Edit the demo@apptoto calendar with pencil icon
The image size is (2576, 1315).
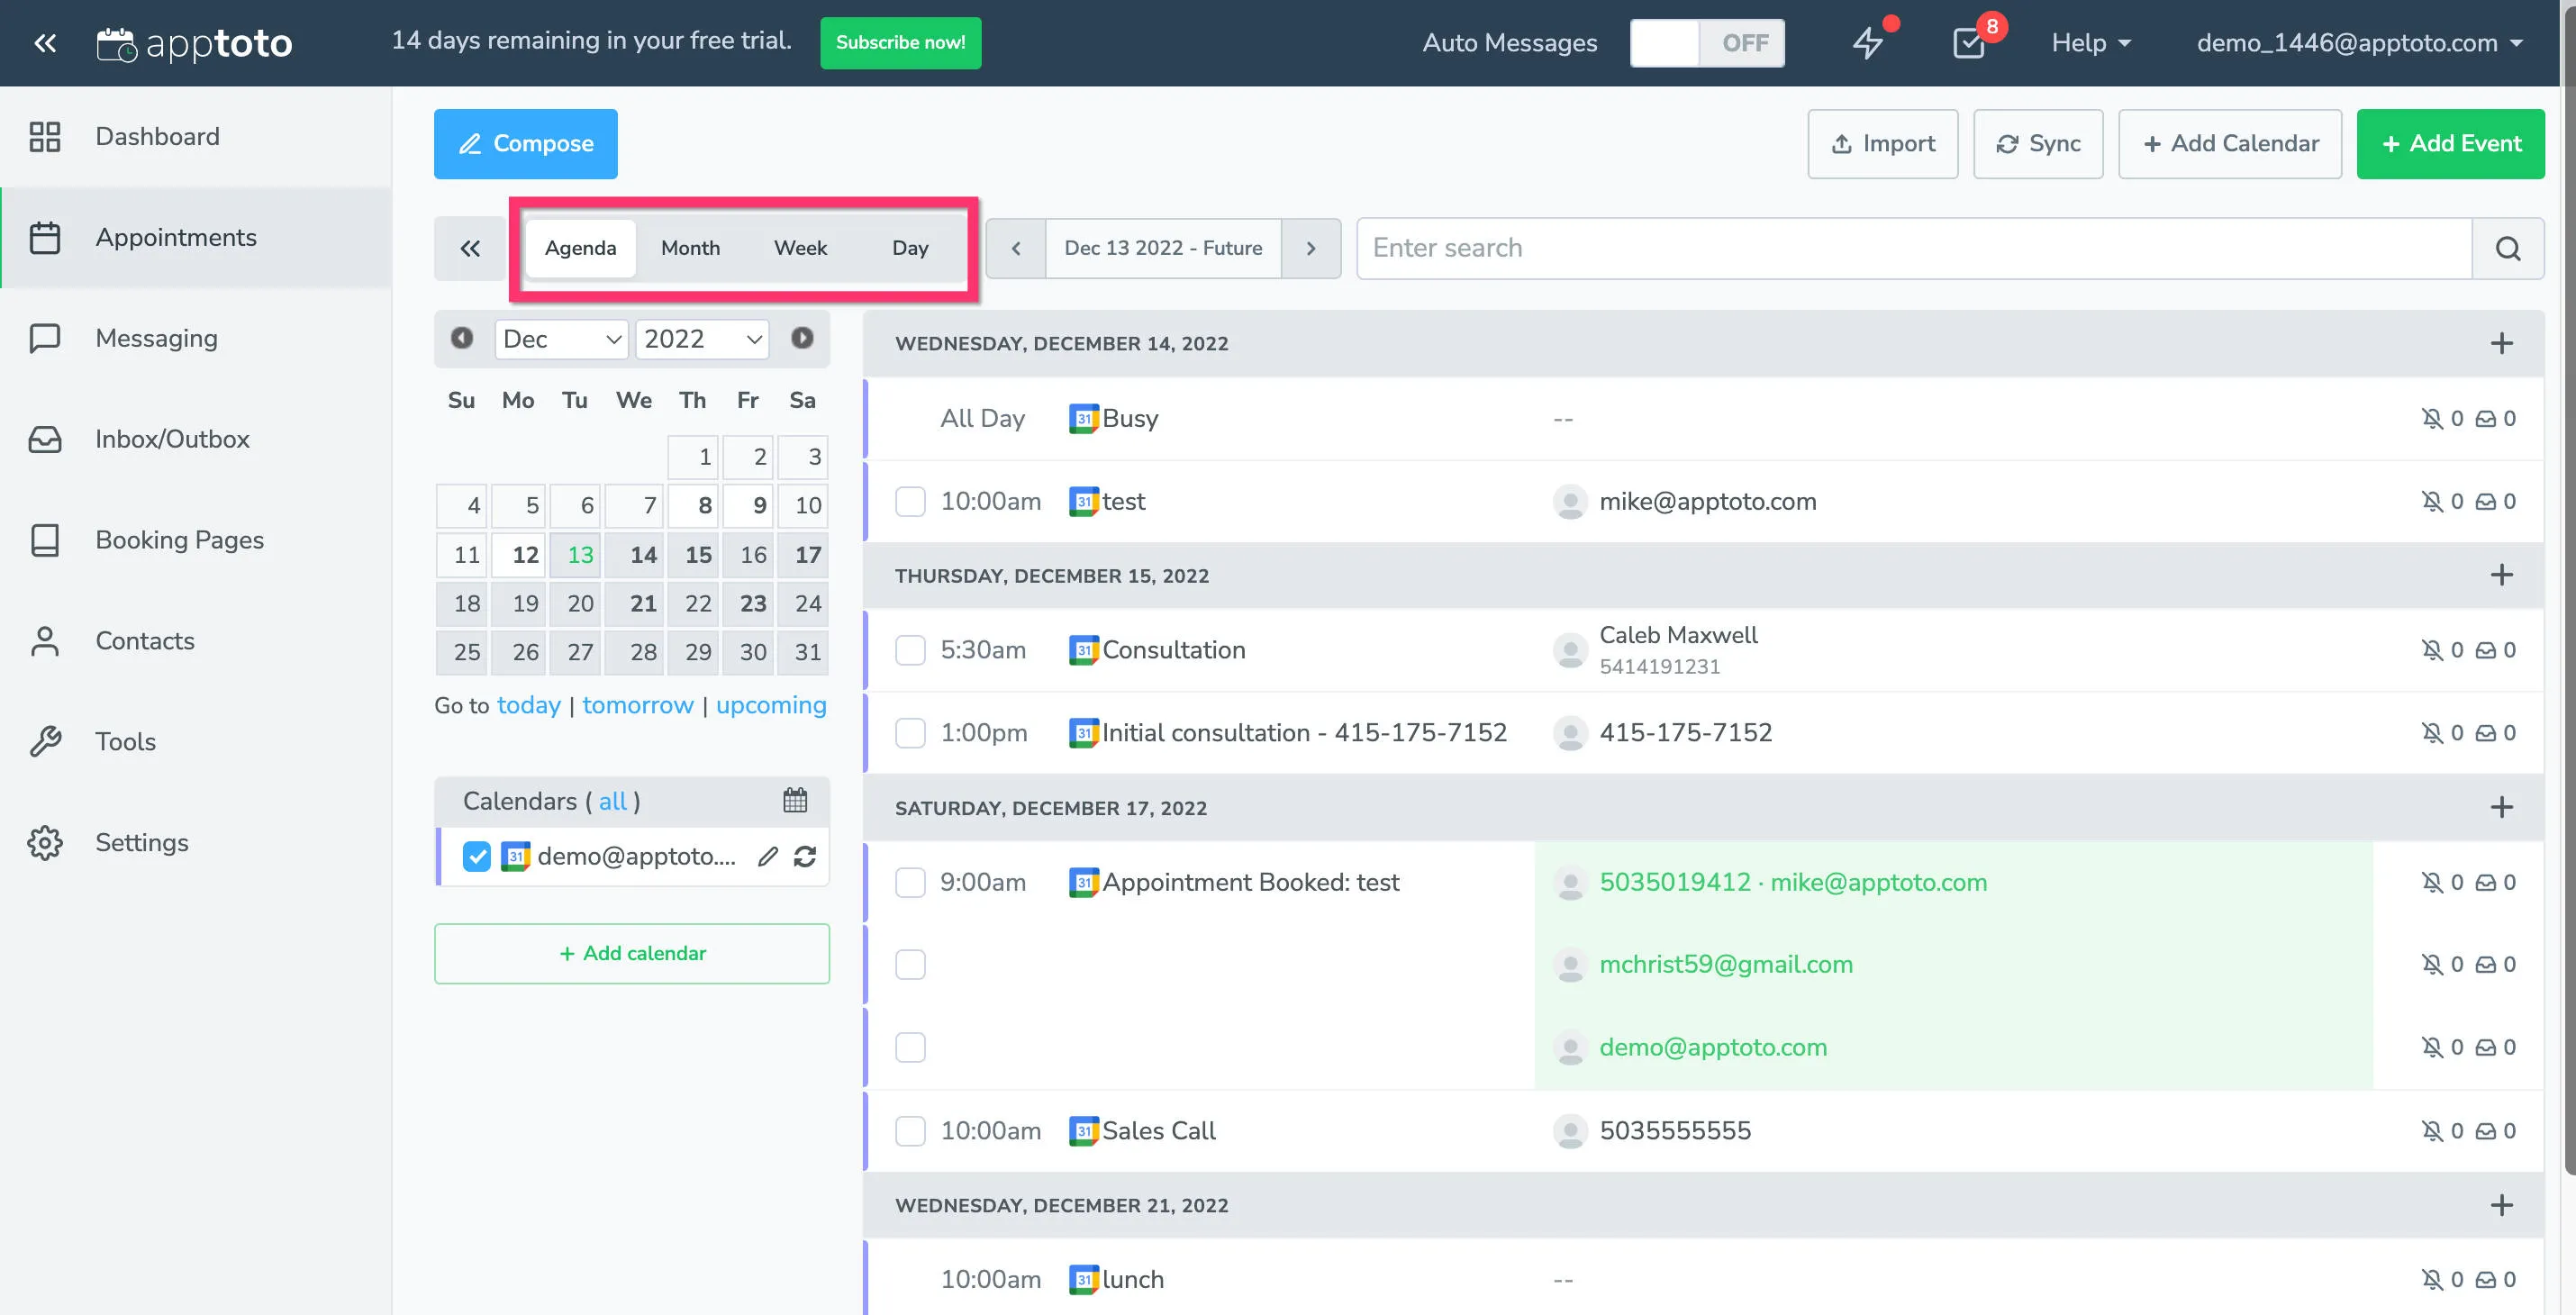tap(767, 857)
